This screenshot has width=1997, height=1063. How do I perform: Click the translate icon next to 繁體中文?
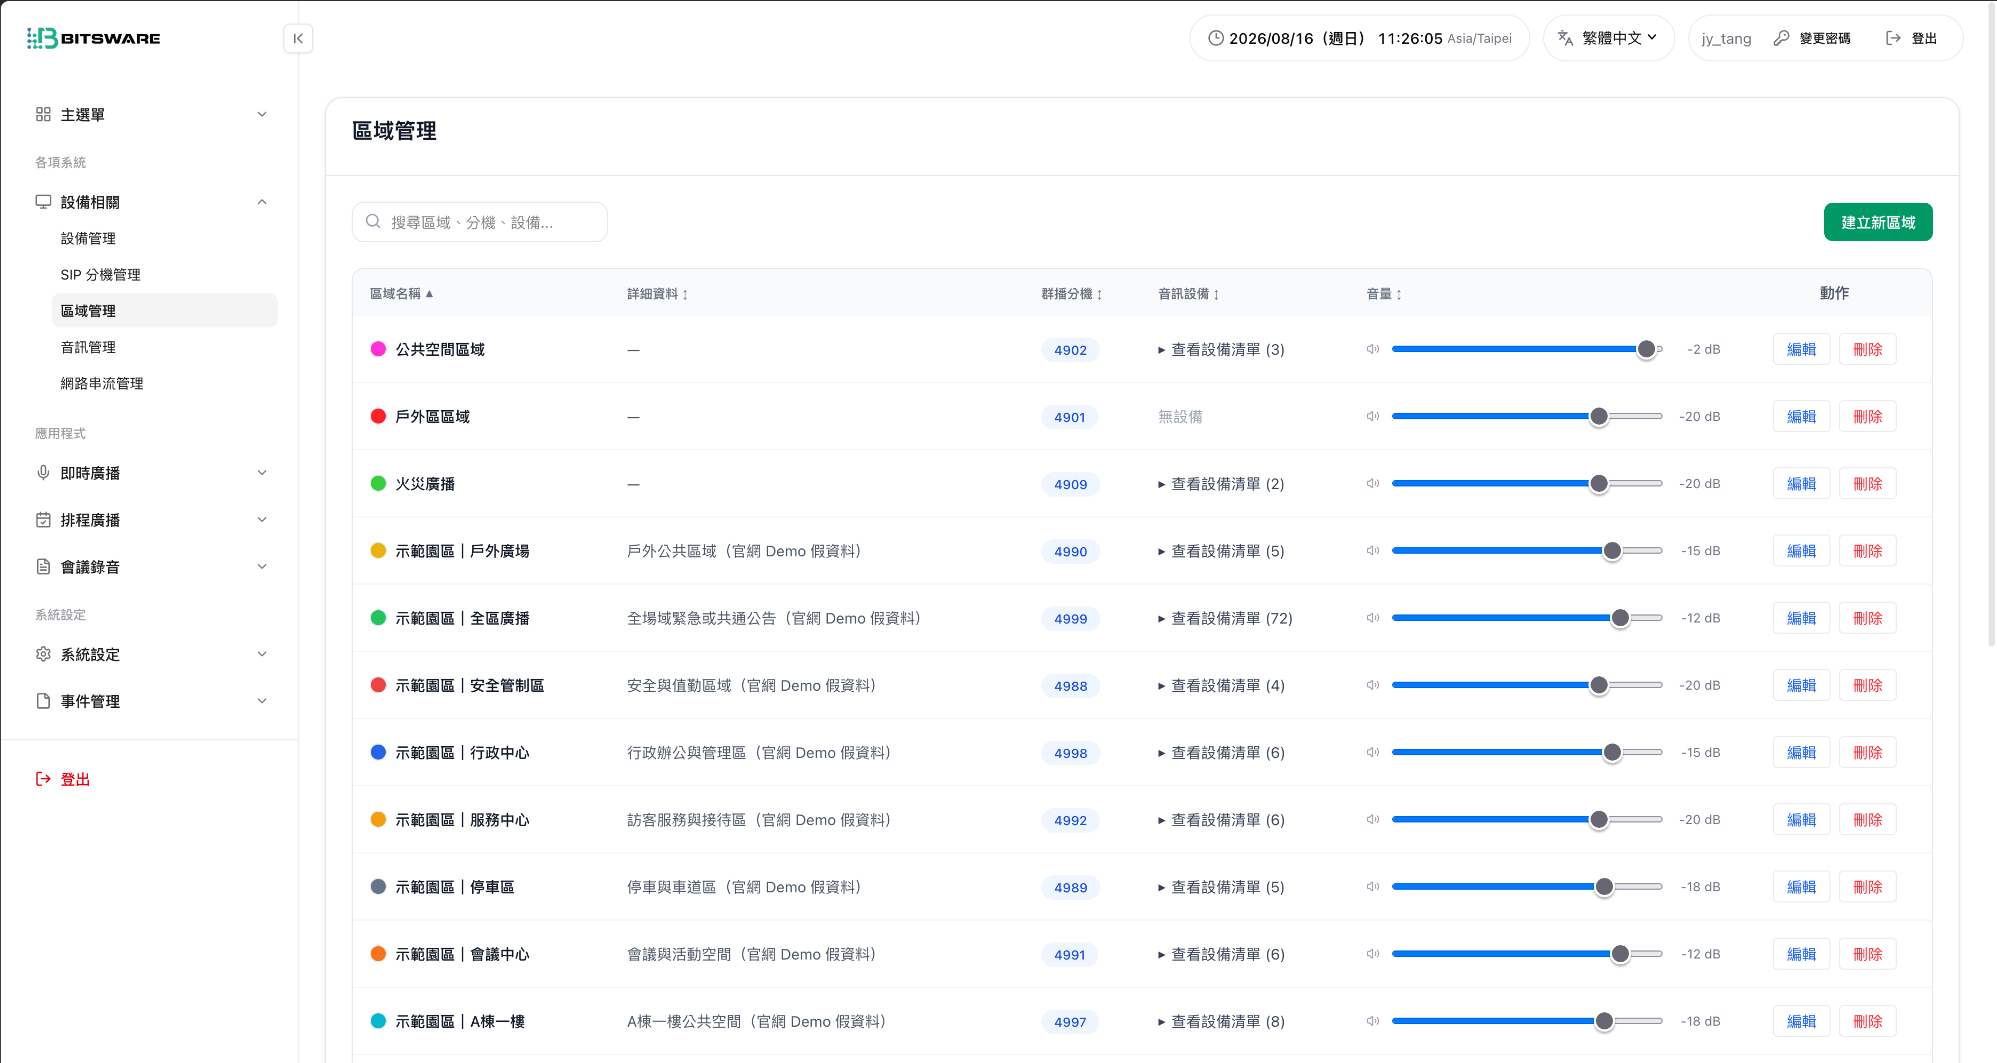(x=1566, y=38)
